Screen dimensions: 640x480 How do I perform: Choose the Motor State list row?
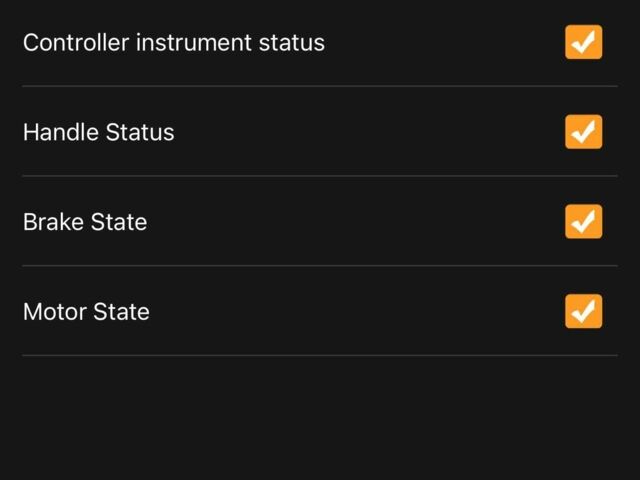point(320,311)
